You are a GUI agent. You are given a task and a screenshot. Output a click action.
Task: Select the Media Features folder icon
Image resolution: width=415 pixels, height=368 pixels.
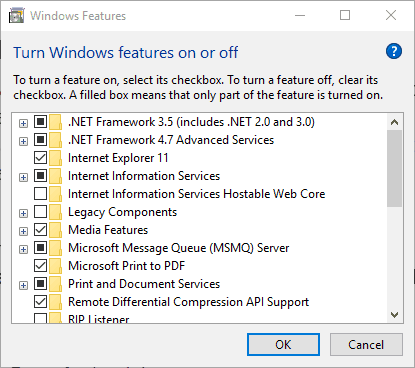(x=55, y=230)
